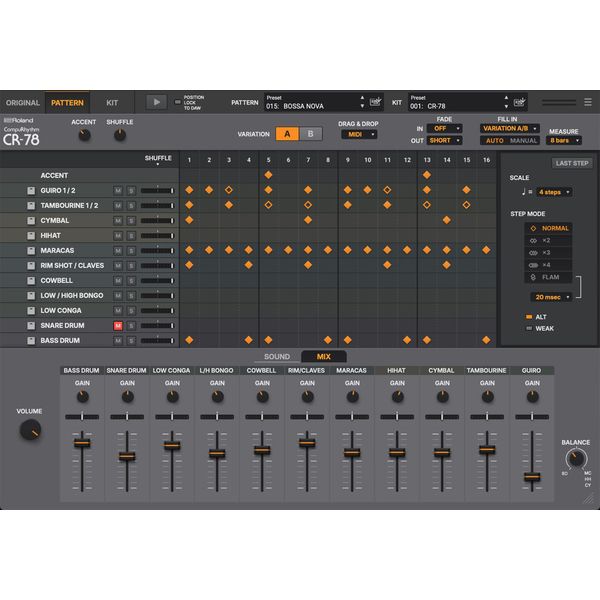Mute the Guiro 1/2 track
The width and height of the screenshot is (600, 600).
pos(118,191)
